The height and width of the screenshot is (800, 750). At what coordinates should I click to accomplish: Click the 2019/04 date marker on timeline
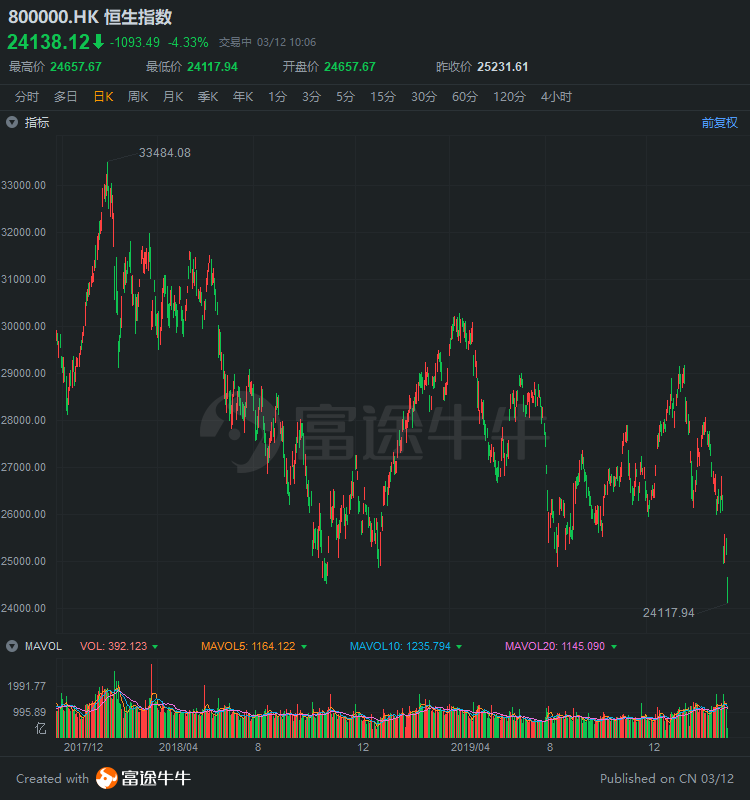coord(469,747)
